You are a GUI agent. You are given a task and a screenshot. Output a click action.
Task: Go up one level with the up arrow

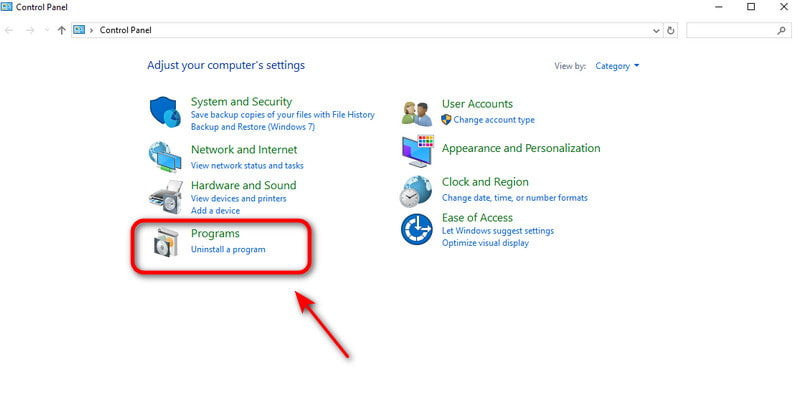[62, 30]
